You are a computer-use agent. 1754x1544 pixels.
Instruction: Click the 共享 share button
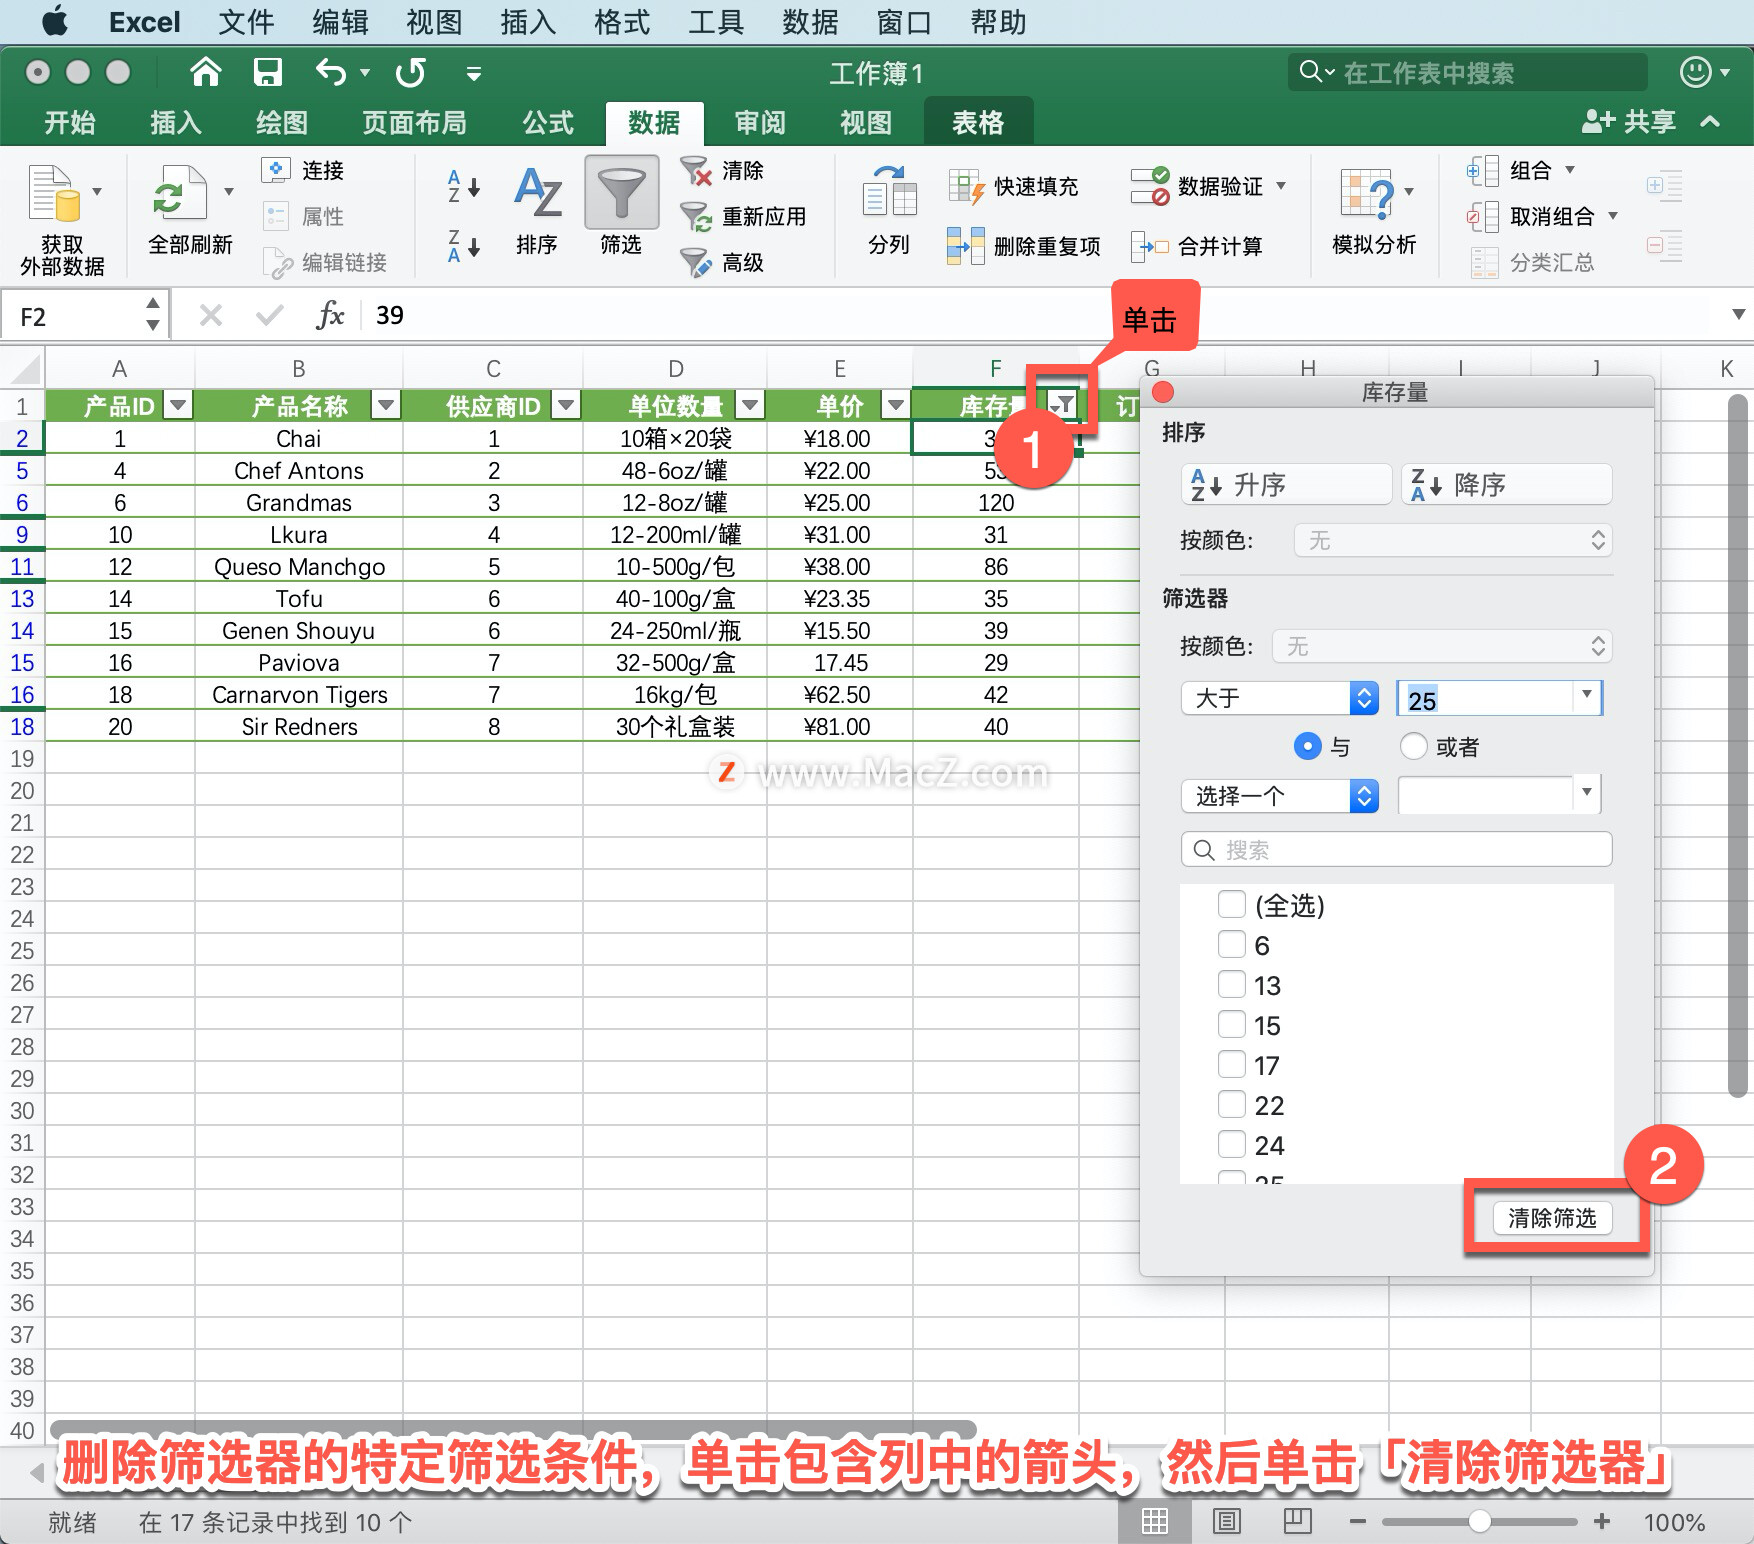tap(1629, 122)
